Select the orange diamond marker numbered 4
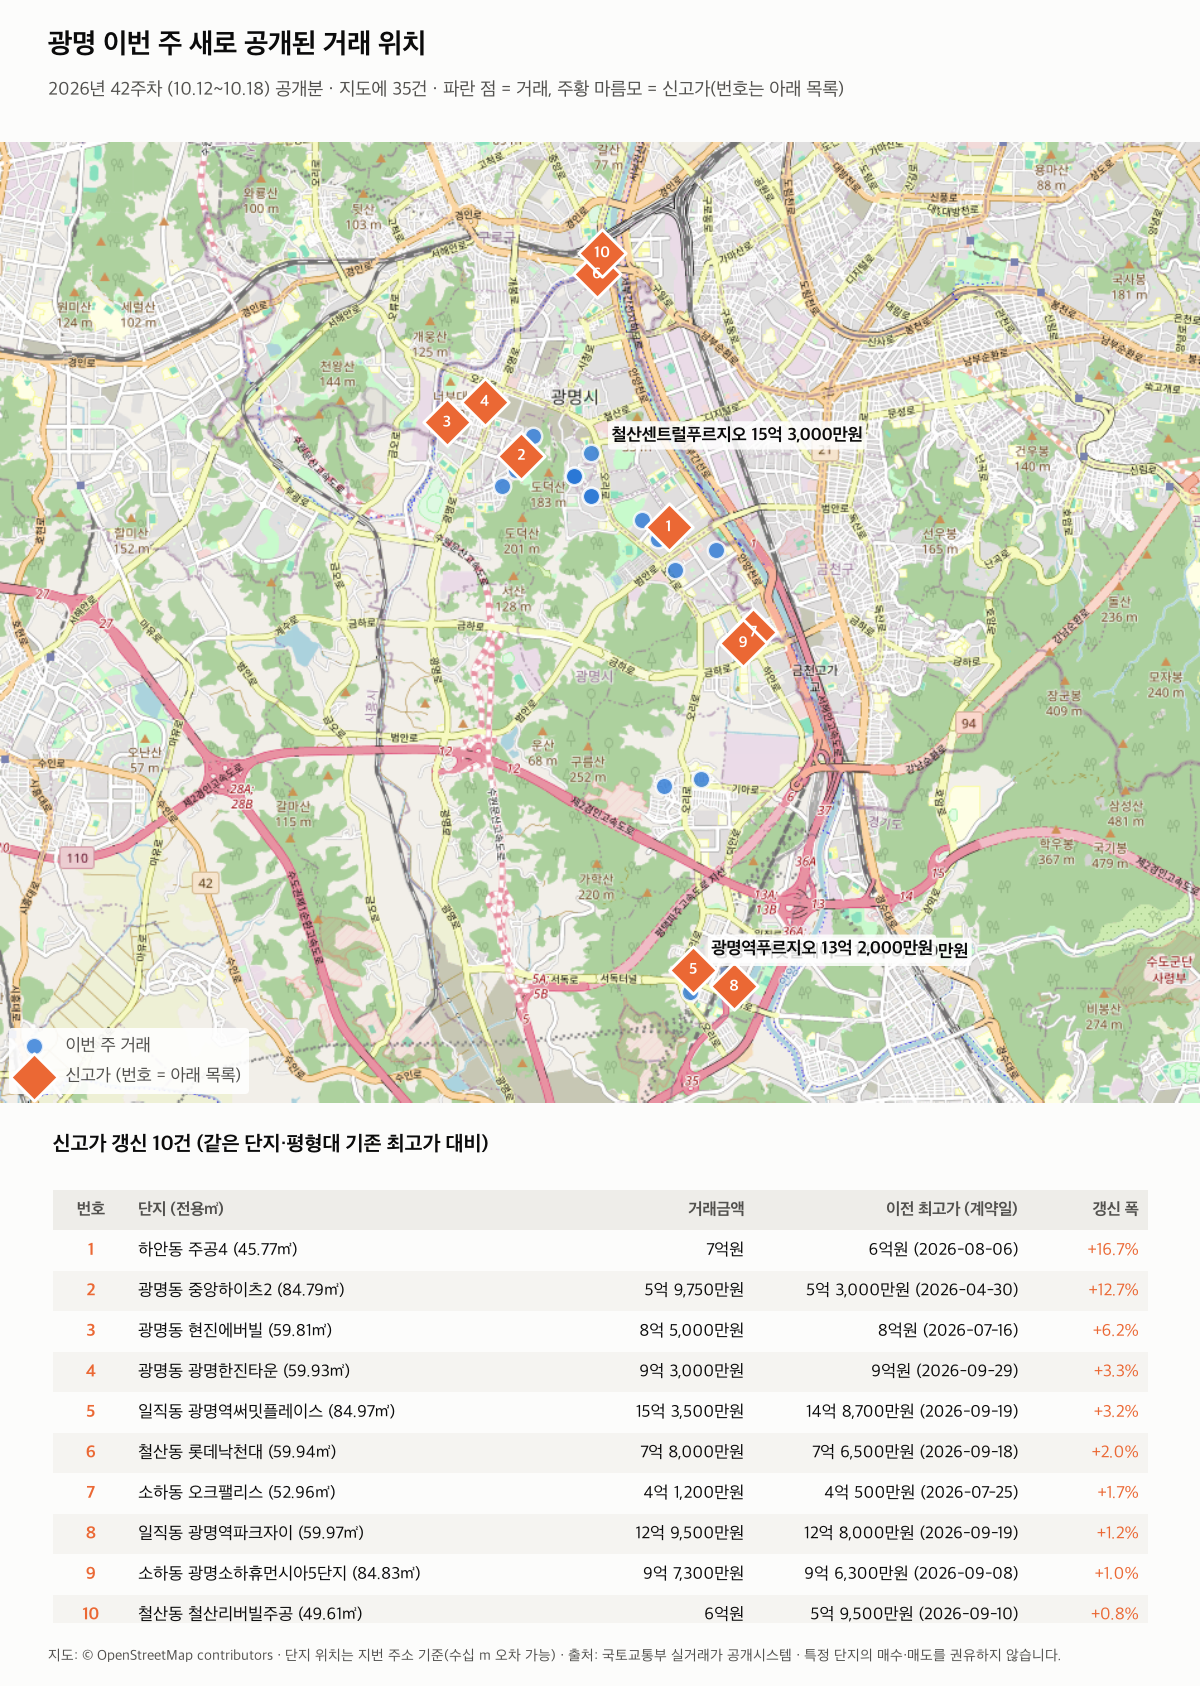1200x1686 pixels. [484, 401]
